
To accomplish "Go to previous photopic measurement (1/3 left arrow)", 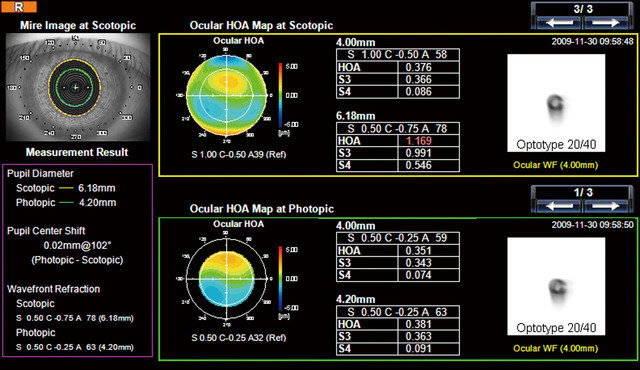I will 559,206.
